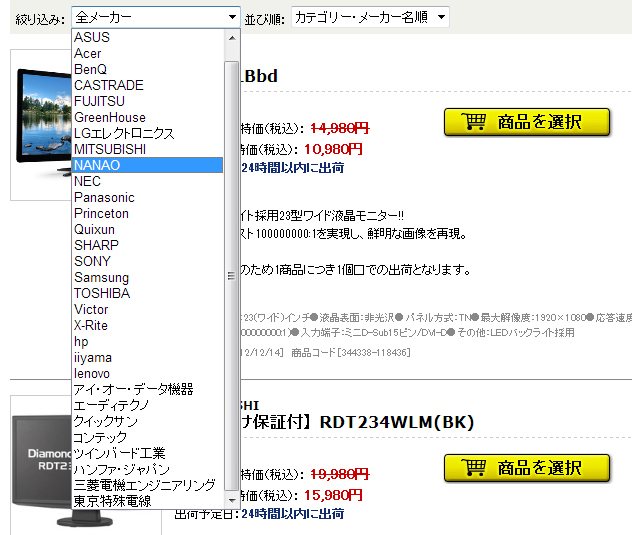Select Acer from the manufacturer list

[x=148, y=53]
